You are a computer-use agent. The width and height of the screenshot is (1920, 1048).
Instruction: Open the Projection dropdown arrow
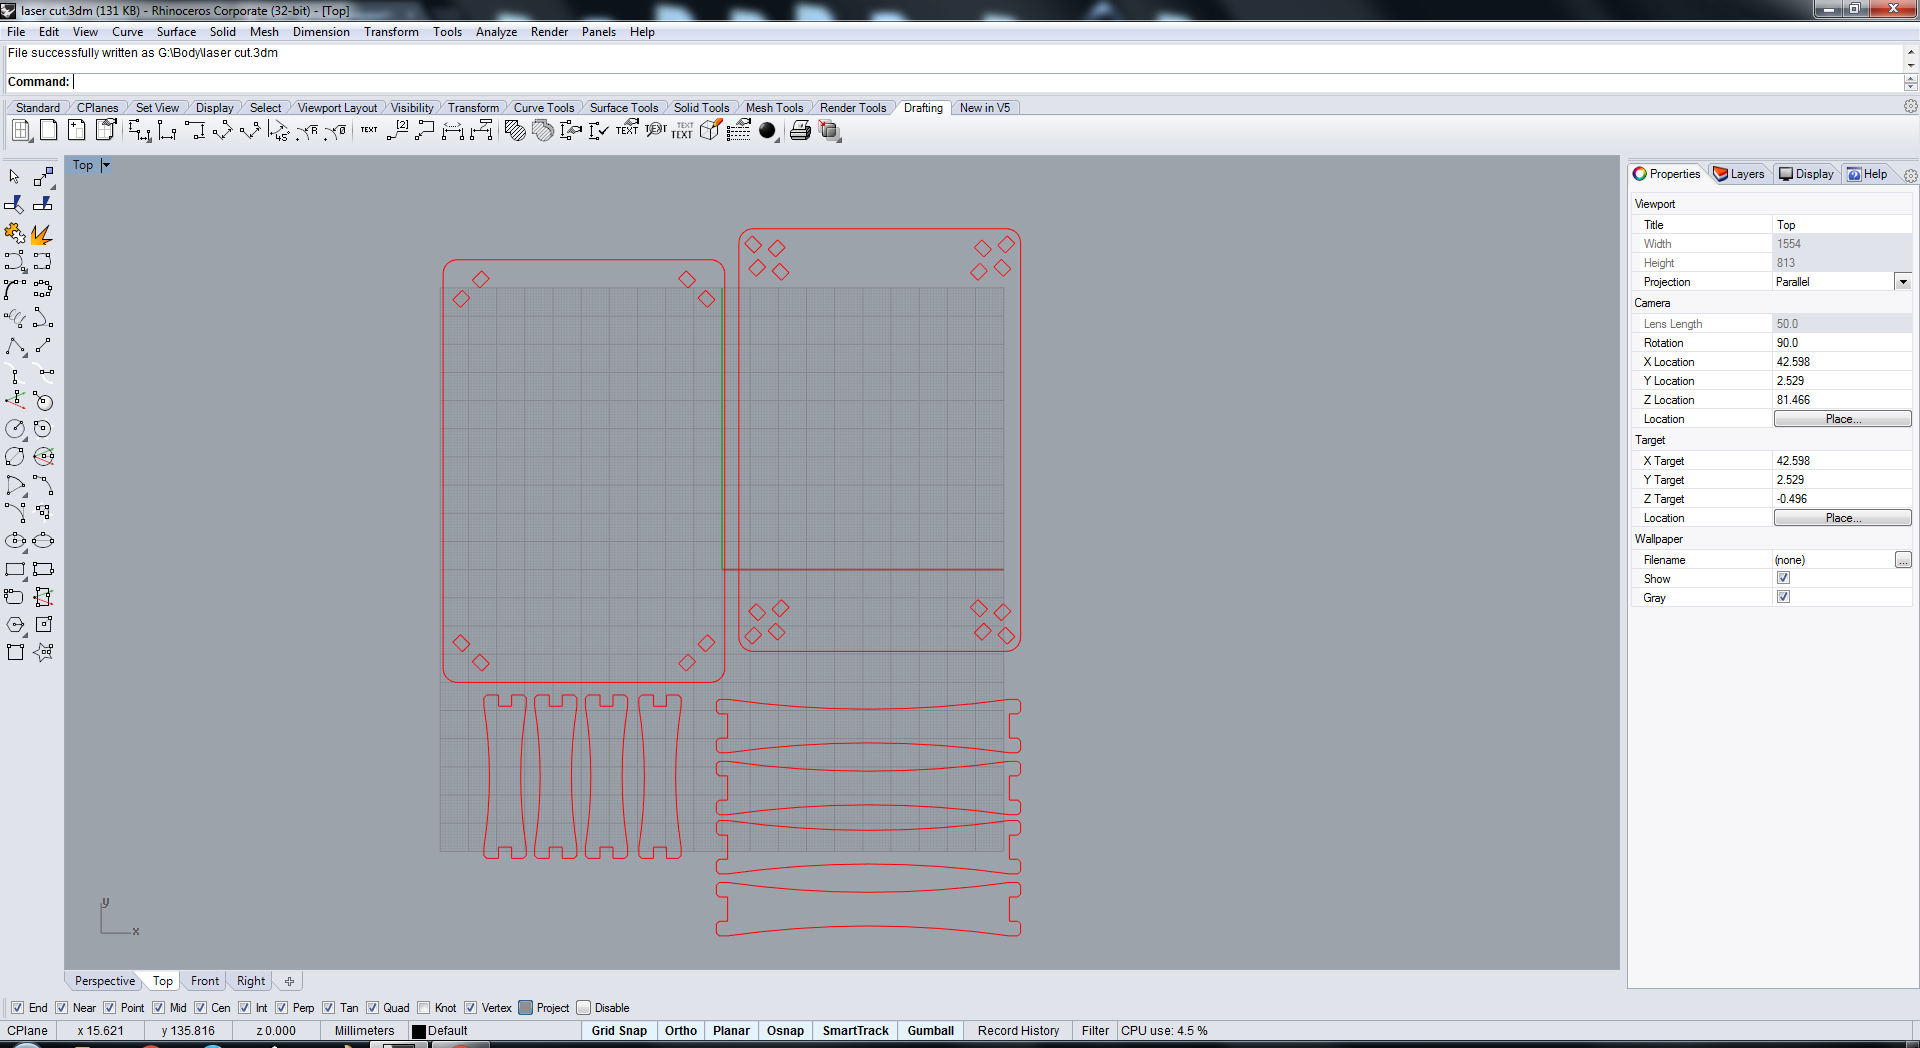click(1903, 282)
